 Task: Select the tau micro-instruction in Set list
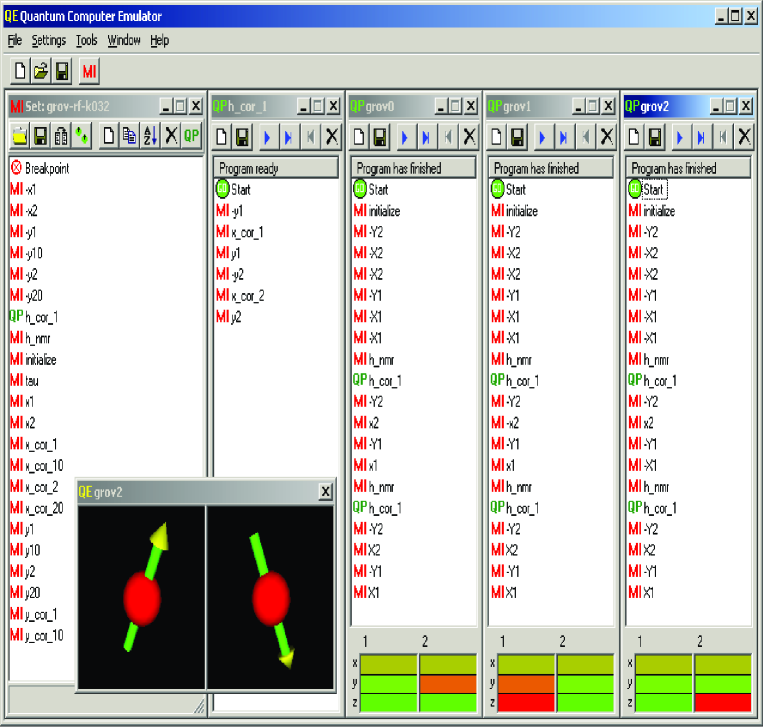click(32, 381)
